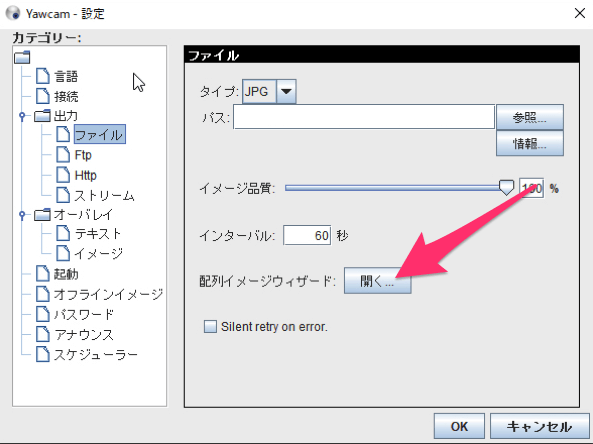Click the 情報... info button
This screenshot has width=593, height=444.
(x=529, y=143)
